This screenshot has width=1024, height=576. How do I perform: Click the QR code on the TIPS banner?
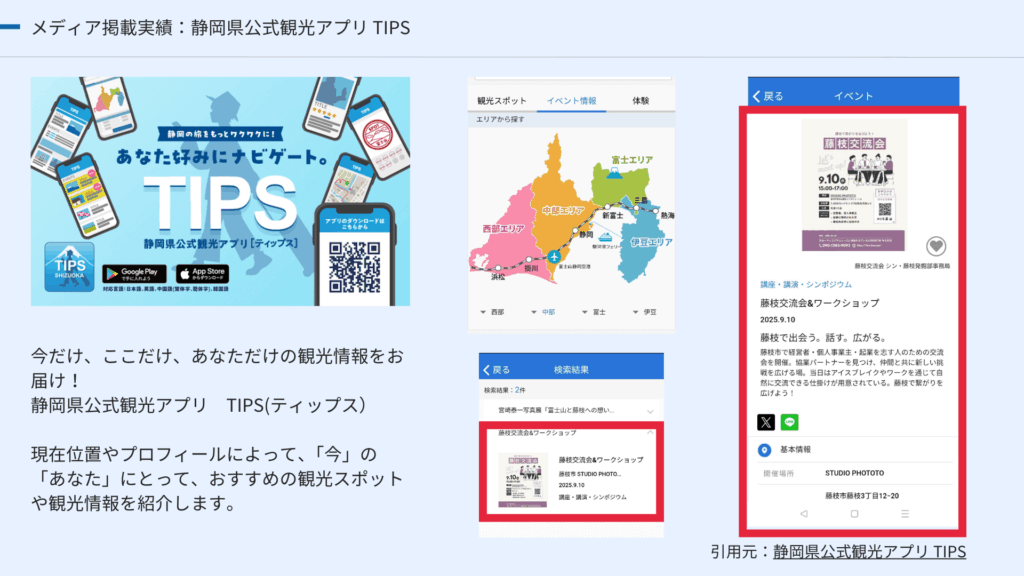tap(355, 267)
